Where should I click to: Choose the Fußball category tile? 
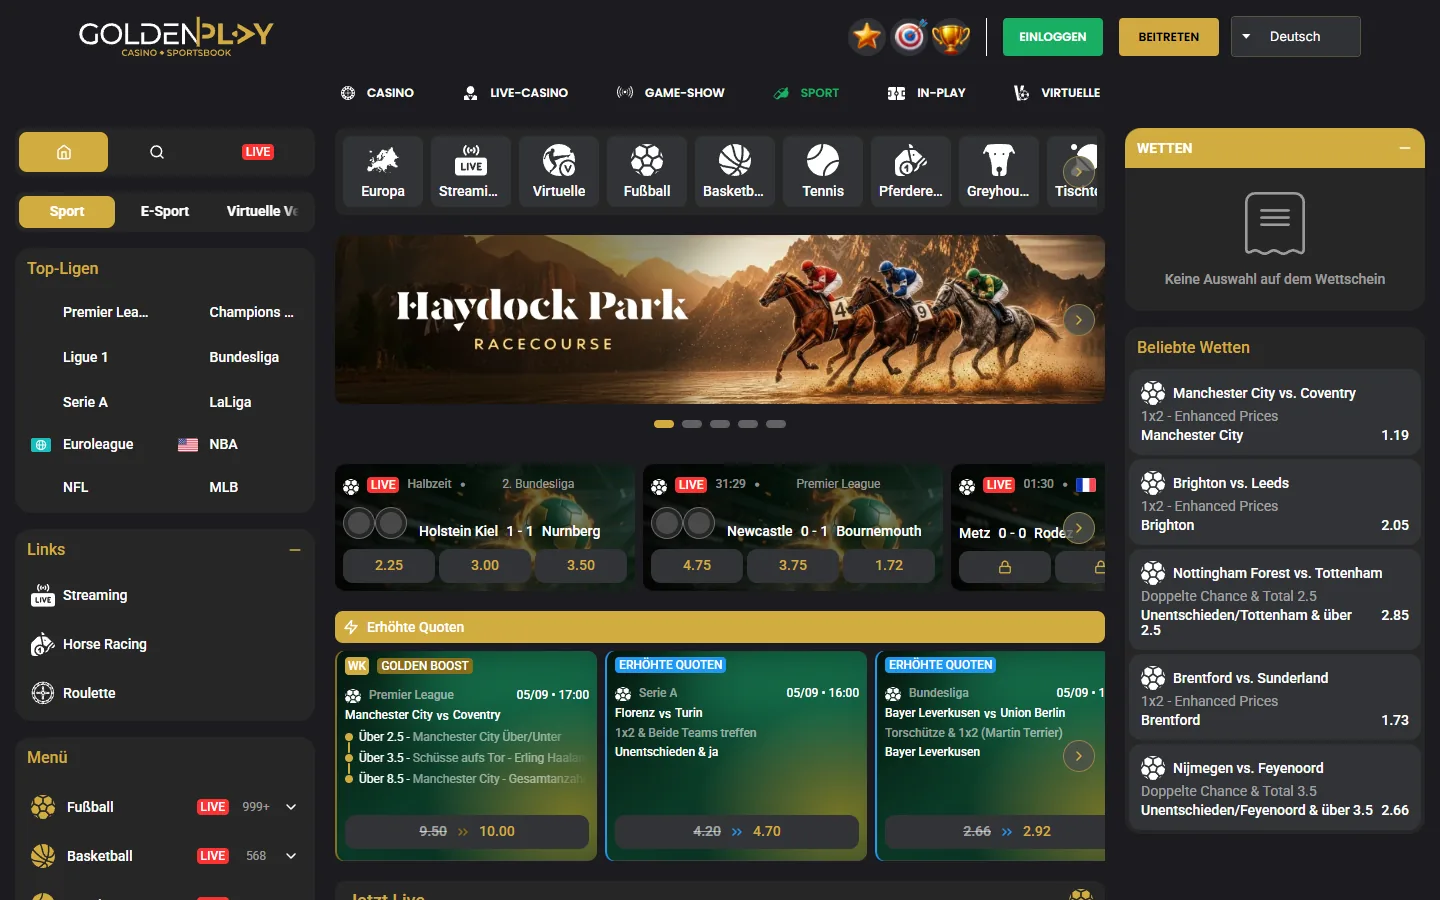(647, 172)
